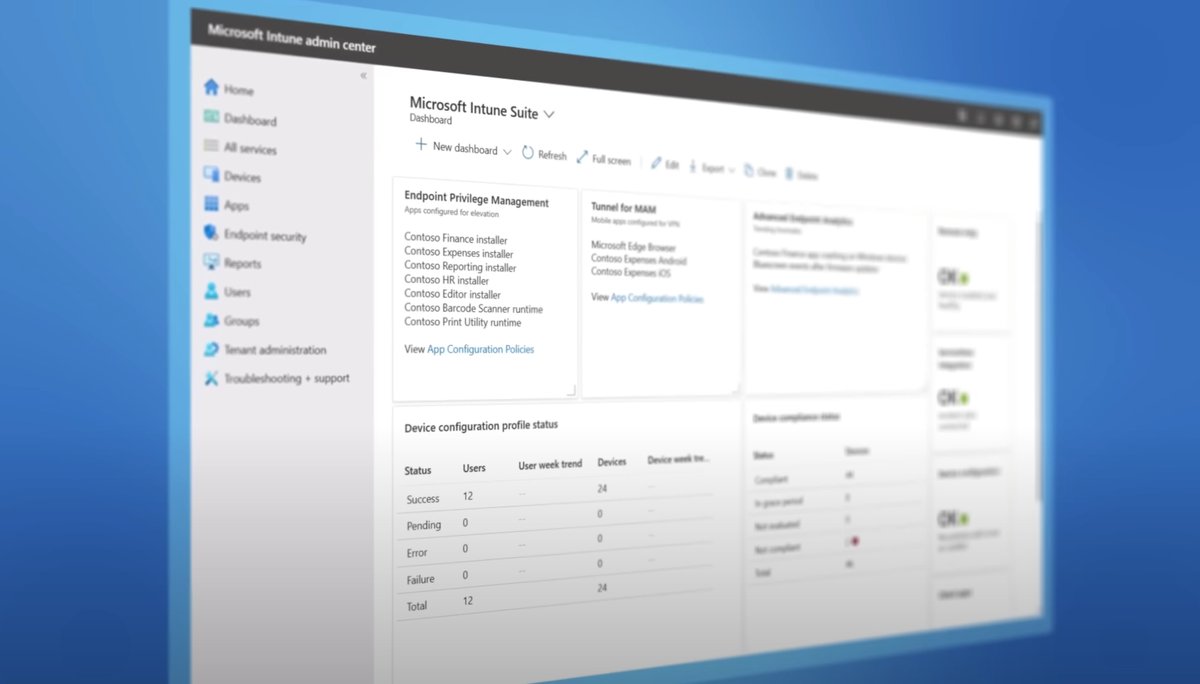Open Endpoint security in the sidebar
The image size is (1200, 684).
pyautogui.click(x=255, y=236)
